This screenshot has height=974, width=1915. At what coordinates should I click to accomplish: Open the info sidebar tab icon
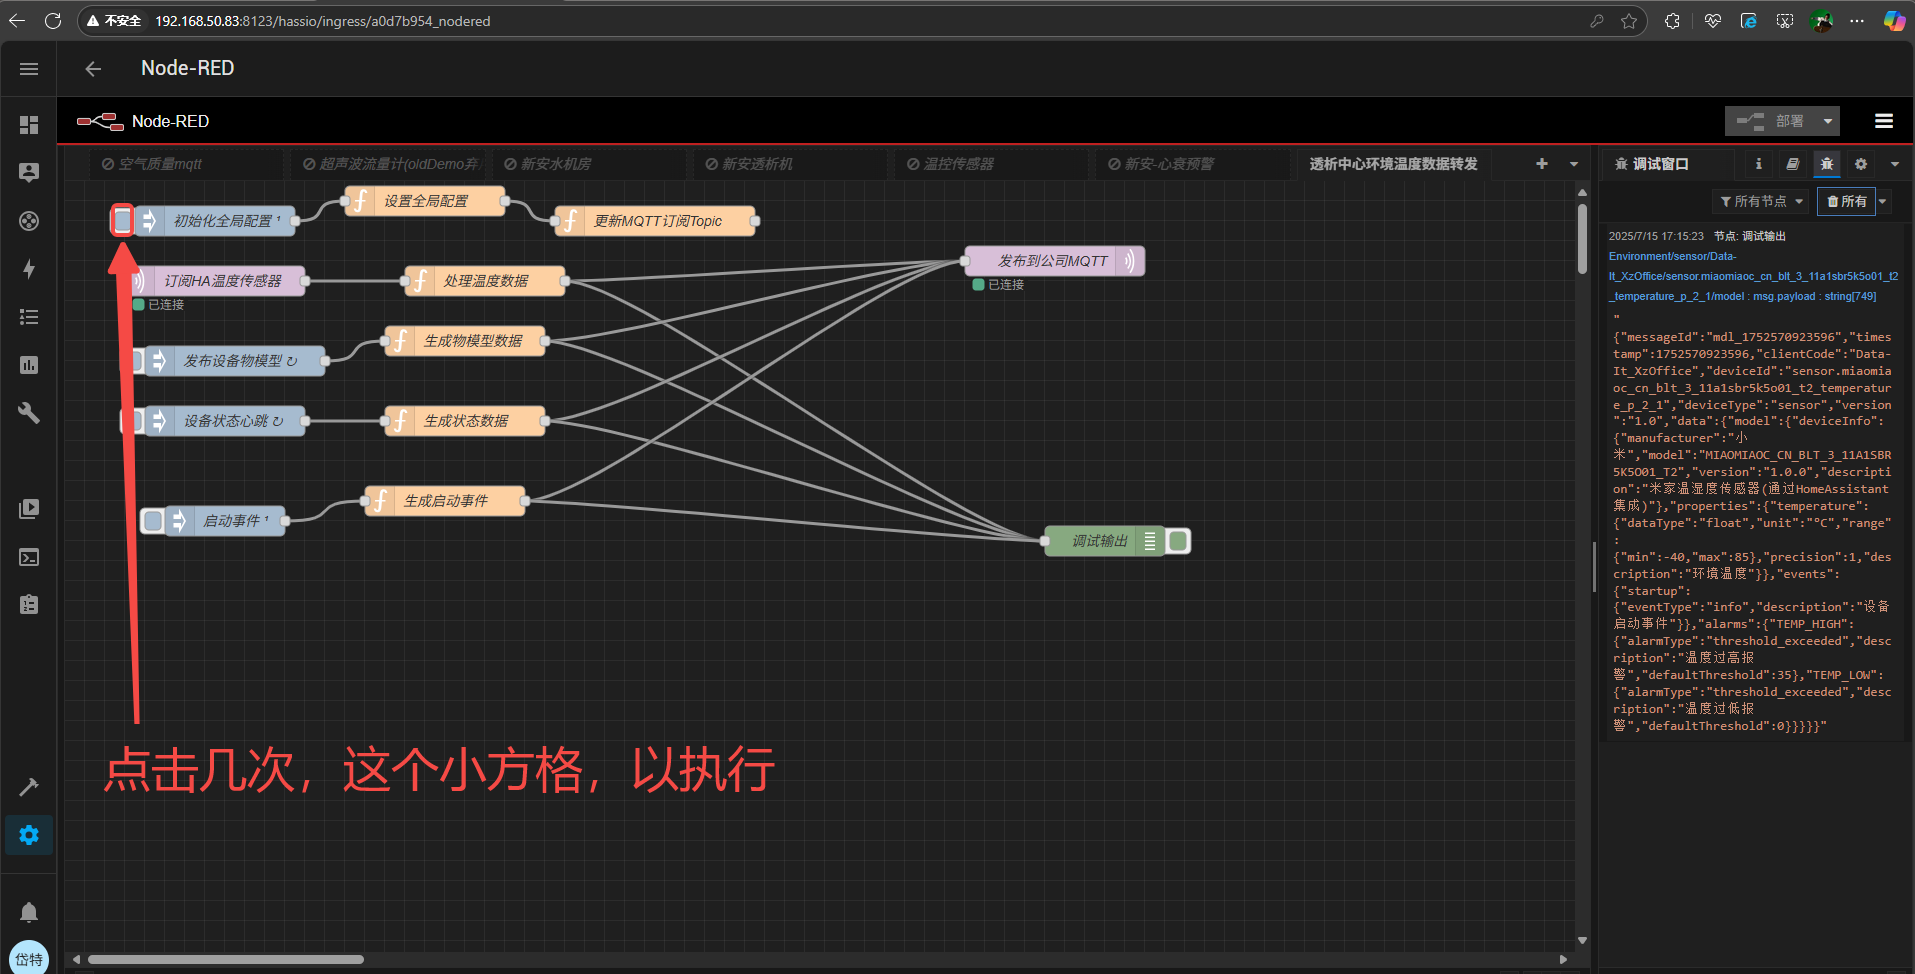[x=1758, y=164]
